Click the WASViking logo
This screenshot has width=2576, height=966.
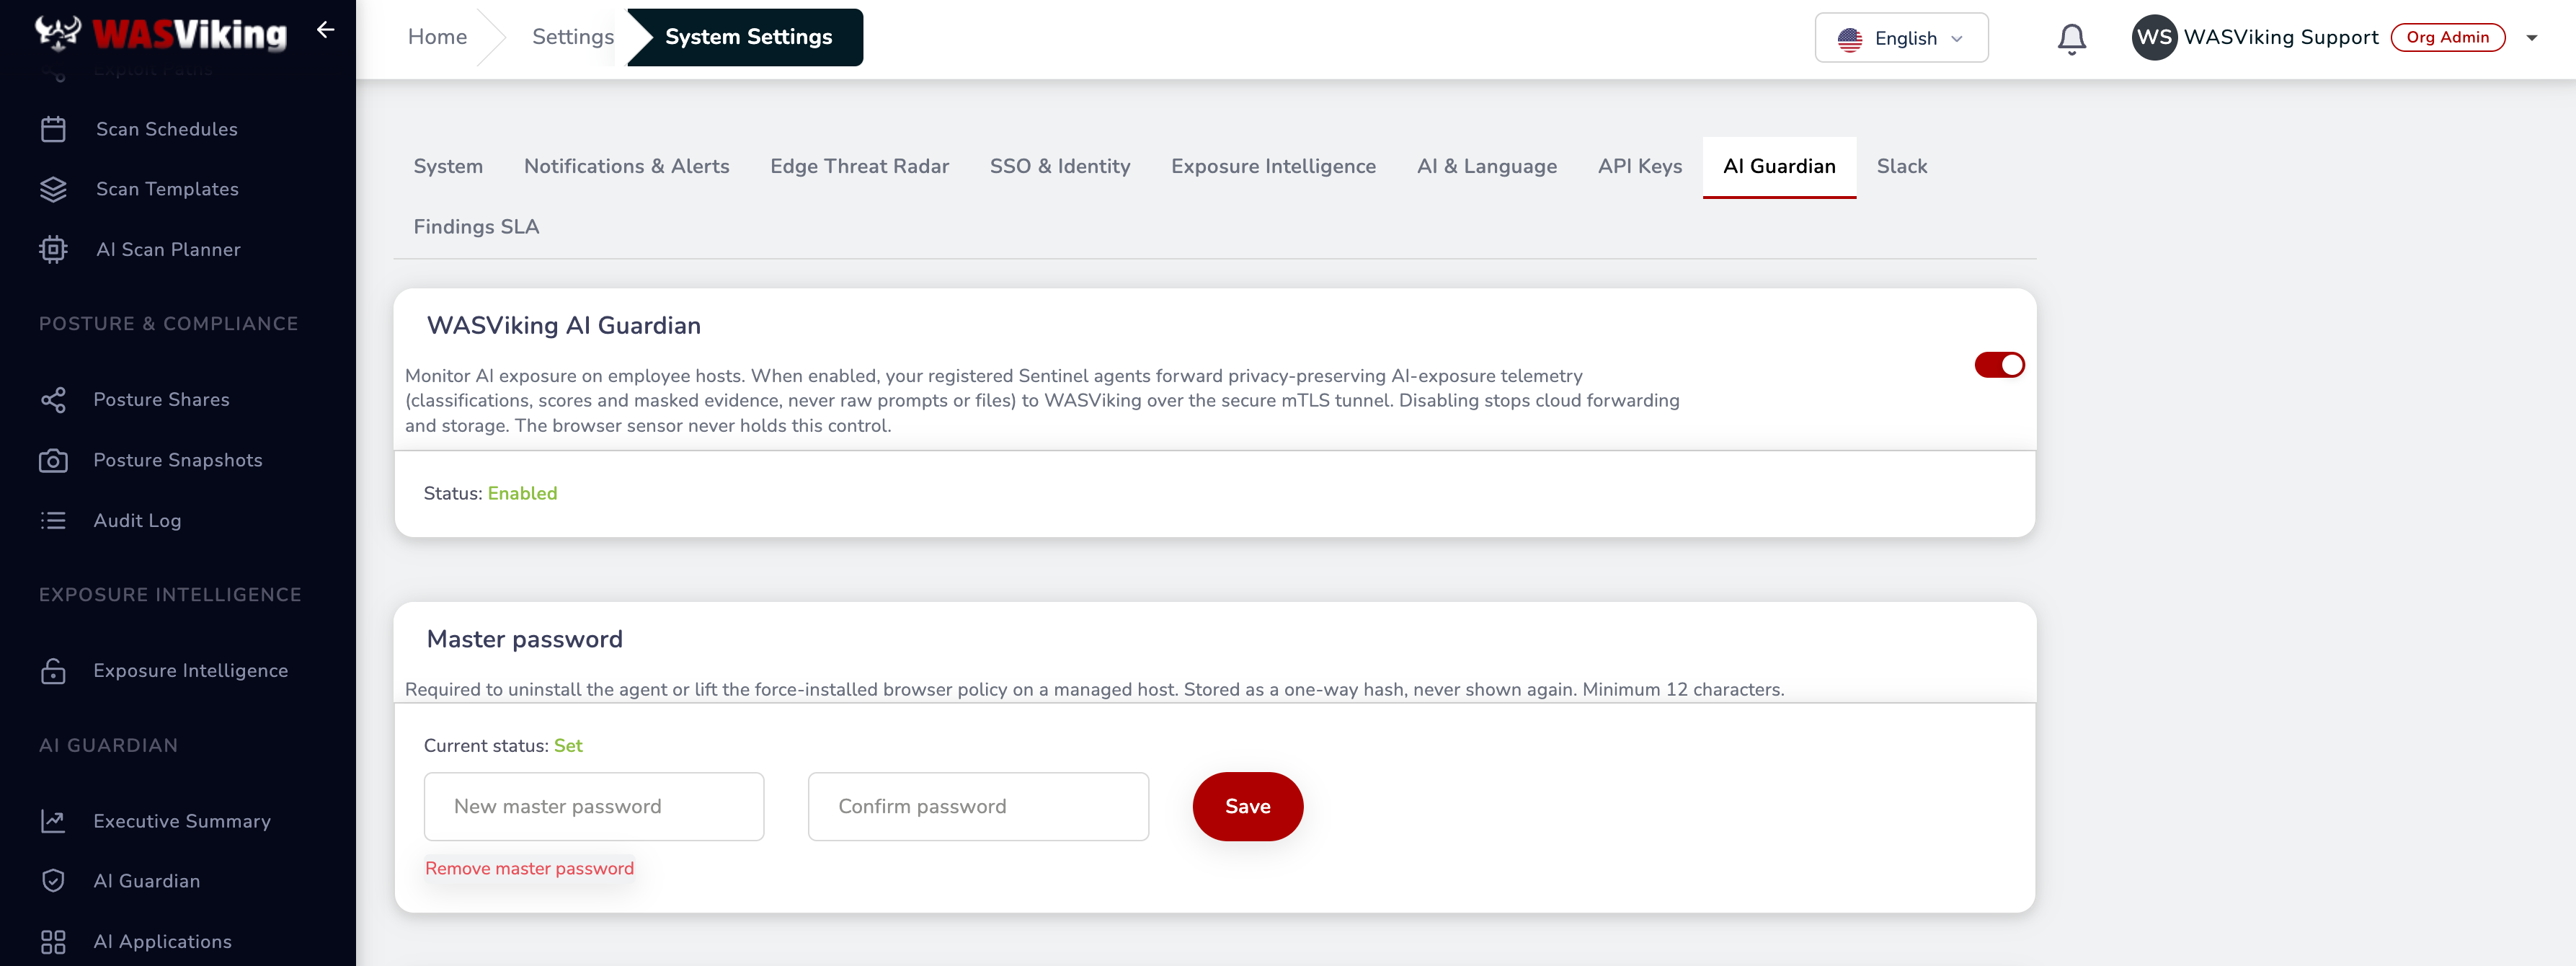coord(161,33)
